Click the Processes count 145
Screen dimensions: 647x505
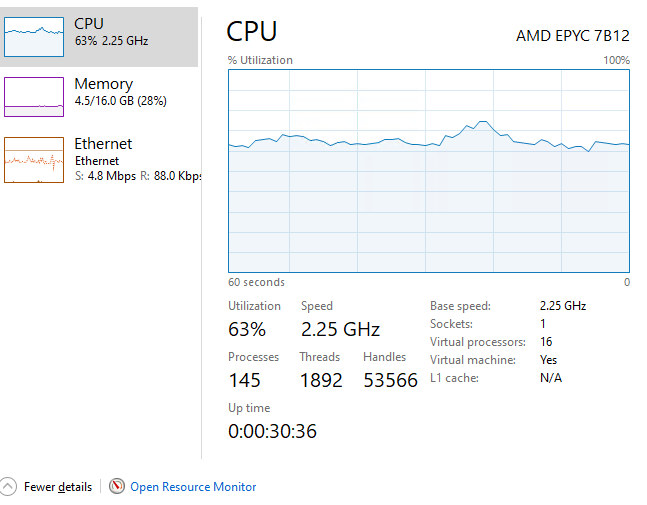click(x=244, y=380)
